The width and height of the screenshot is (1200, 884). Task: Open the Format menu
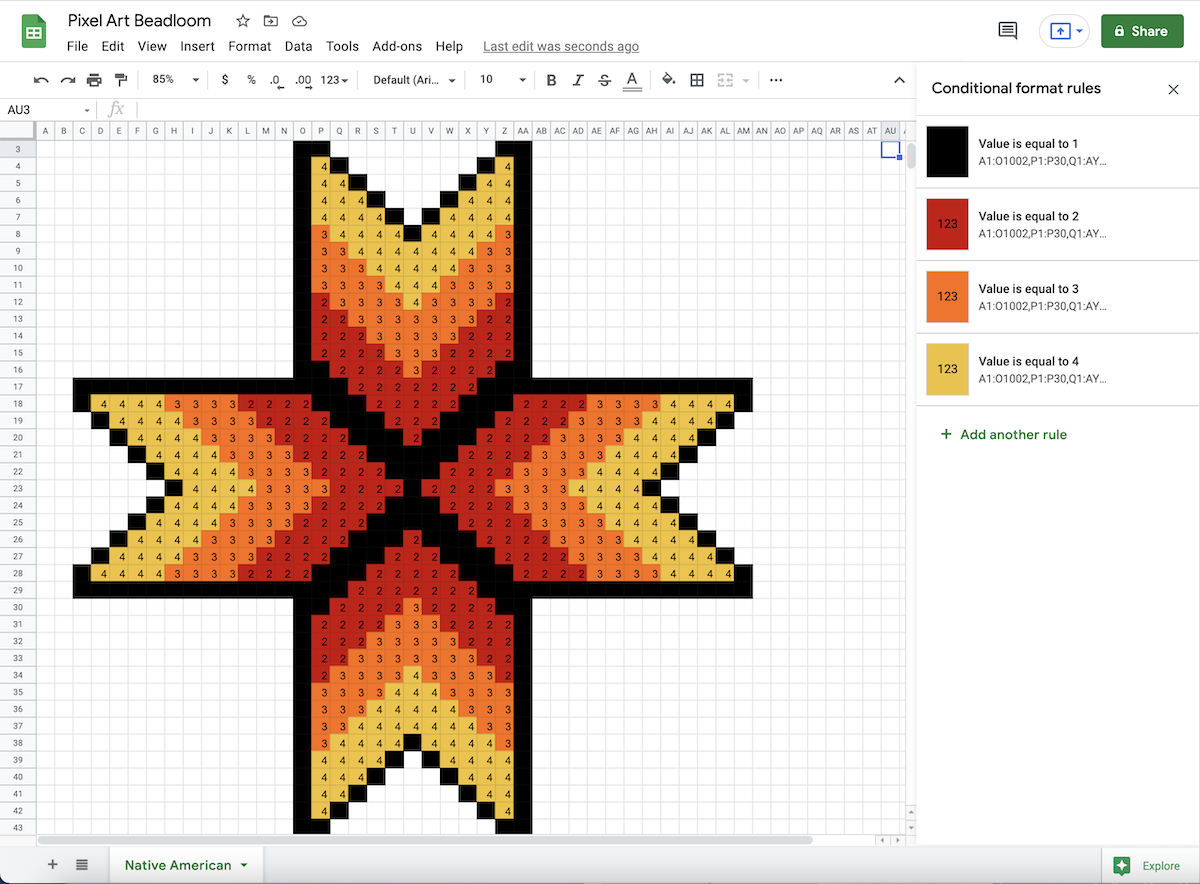pyautogui.click(x=249, y=46)
